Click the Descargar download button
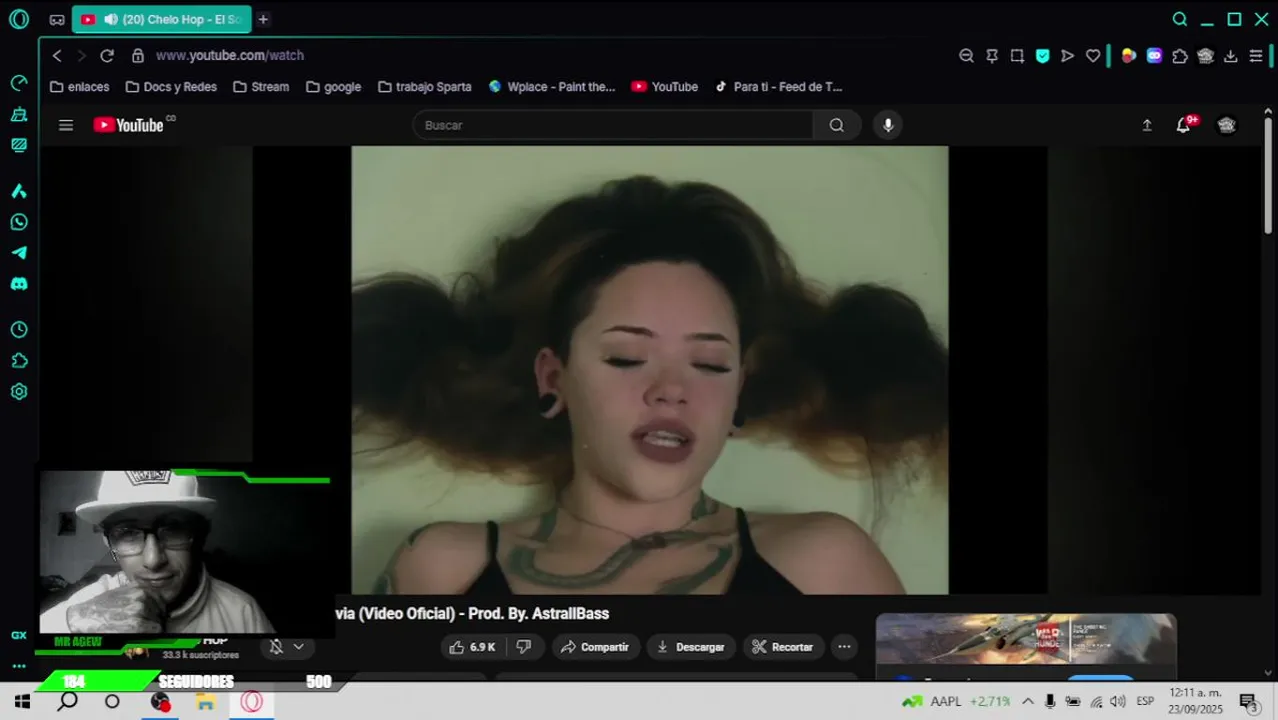Screen dimensions: 1278x720 [691, 647]
